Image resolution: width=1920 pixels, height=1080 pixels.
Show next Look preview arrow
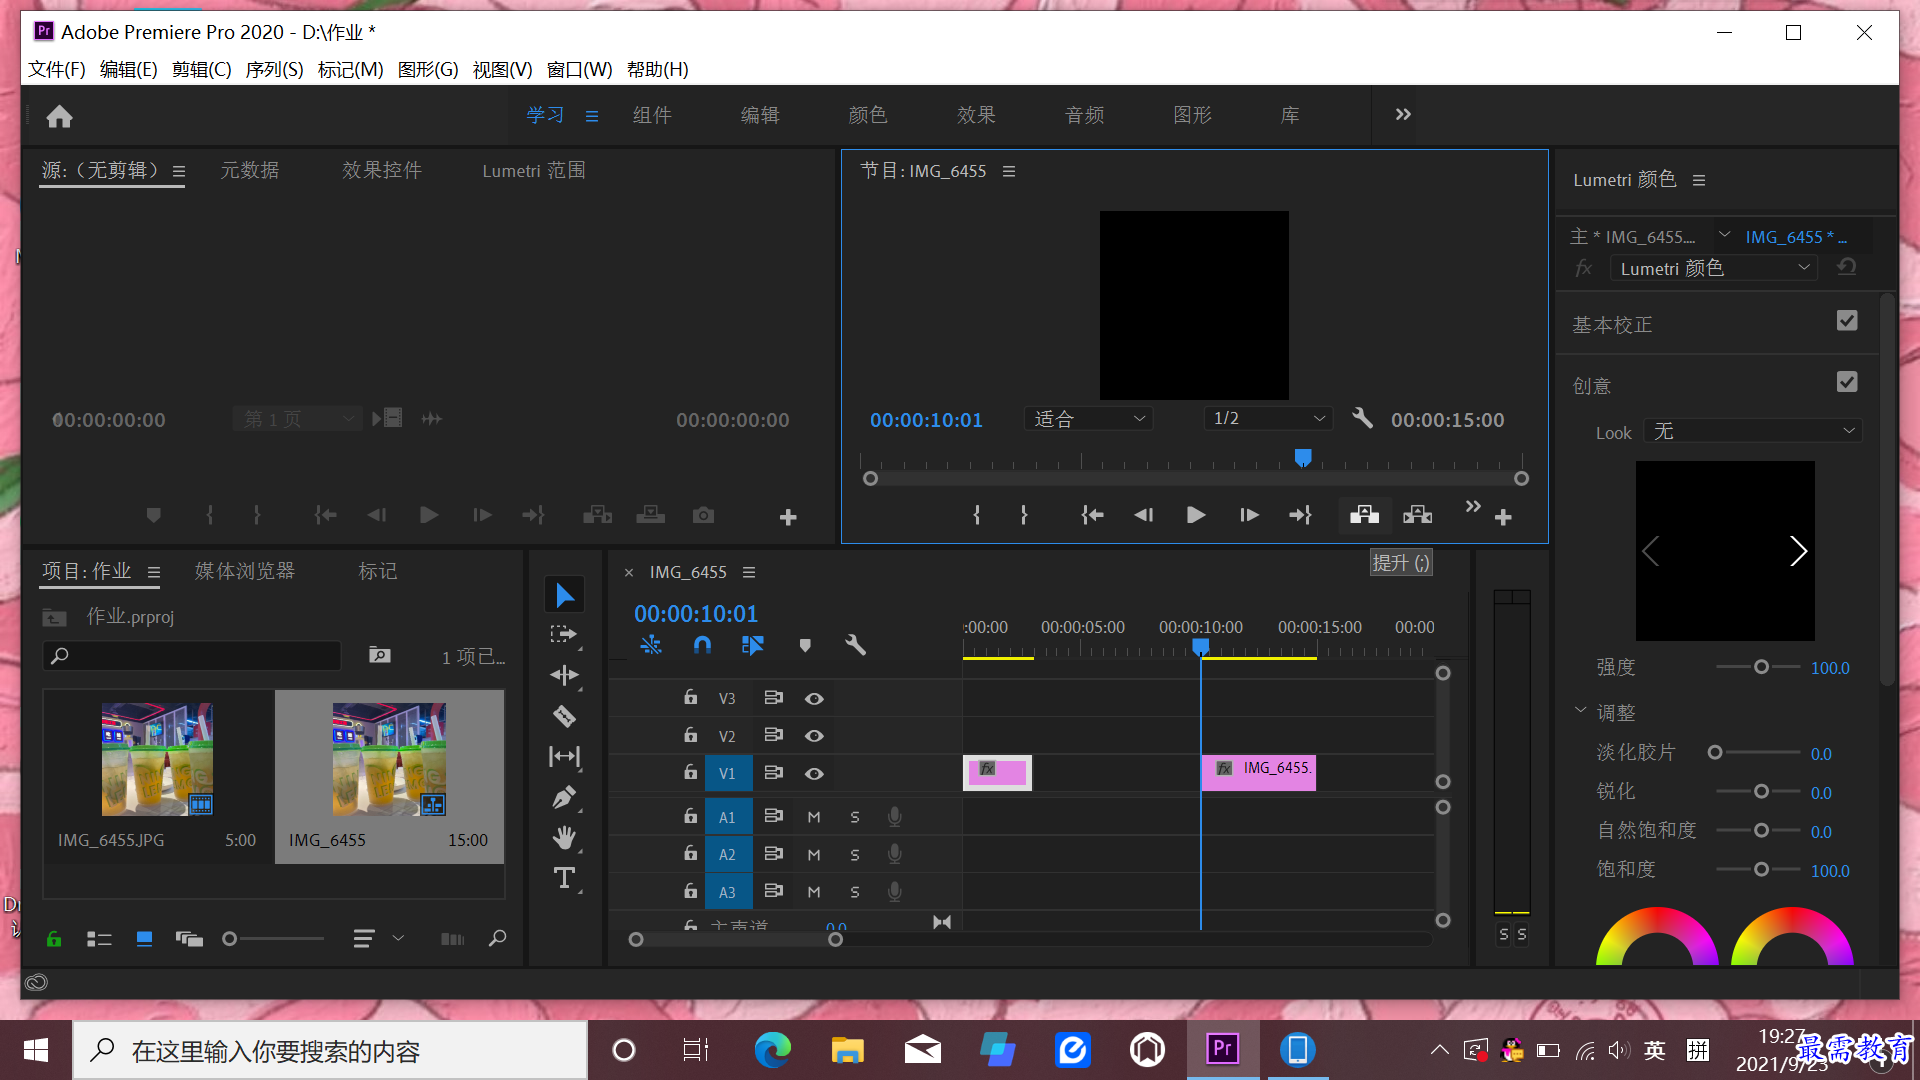point(1797,551)
